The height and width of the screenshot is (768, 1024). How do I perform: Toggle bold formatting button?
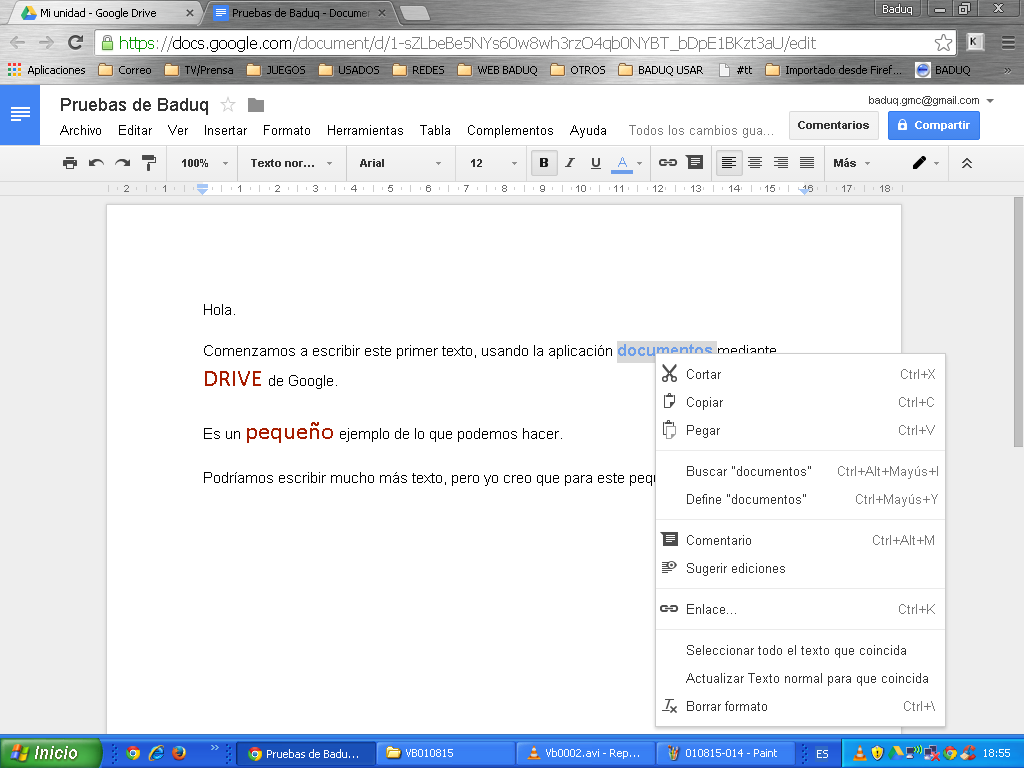click(x=544, y=163)
